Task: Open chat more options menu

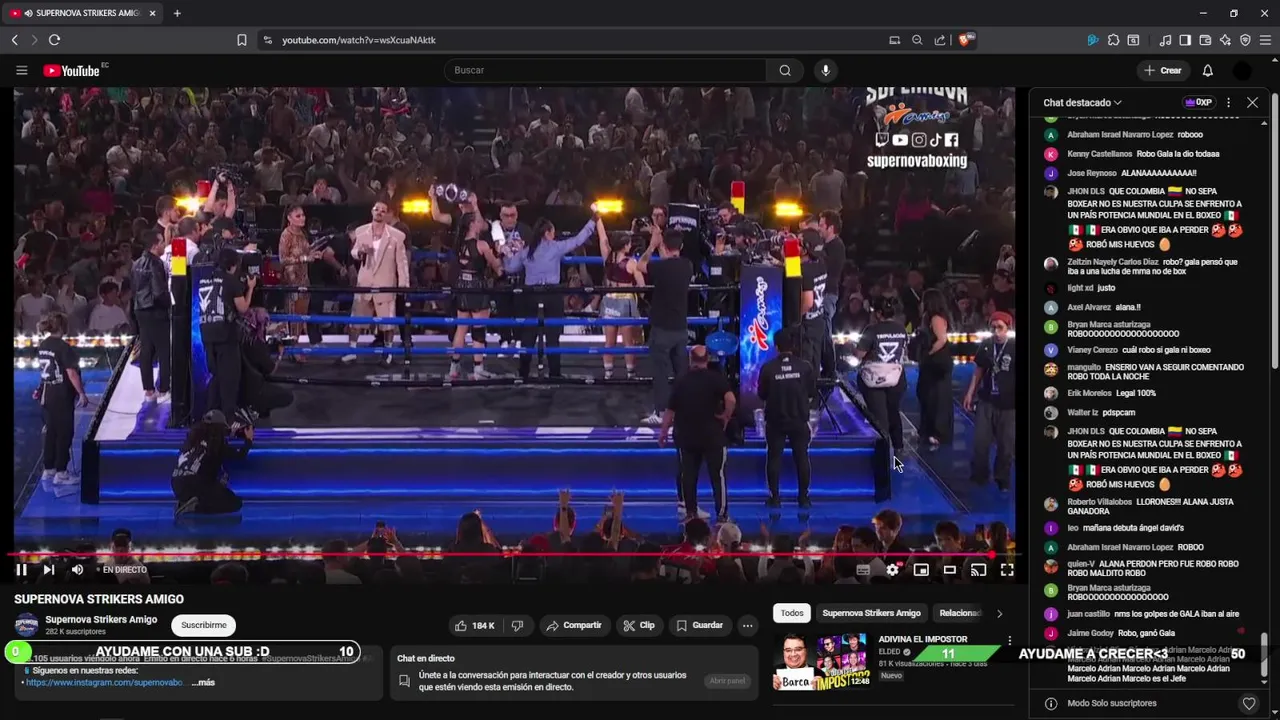Action: pos(1229,102)
